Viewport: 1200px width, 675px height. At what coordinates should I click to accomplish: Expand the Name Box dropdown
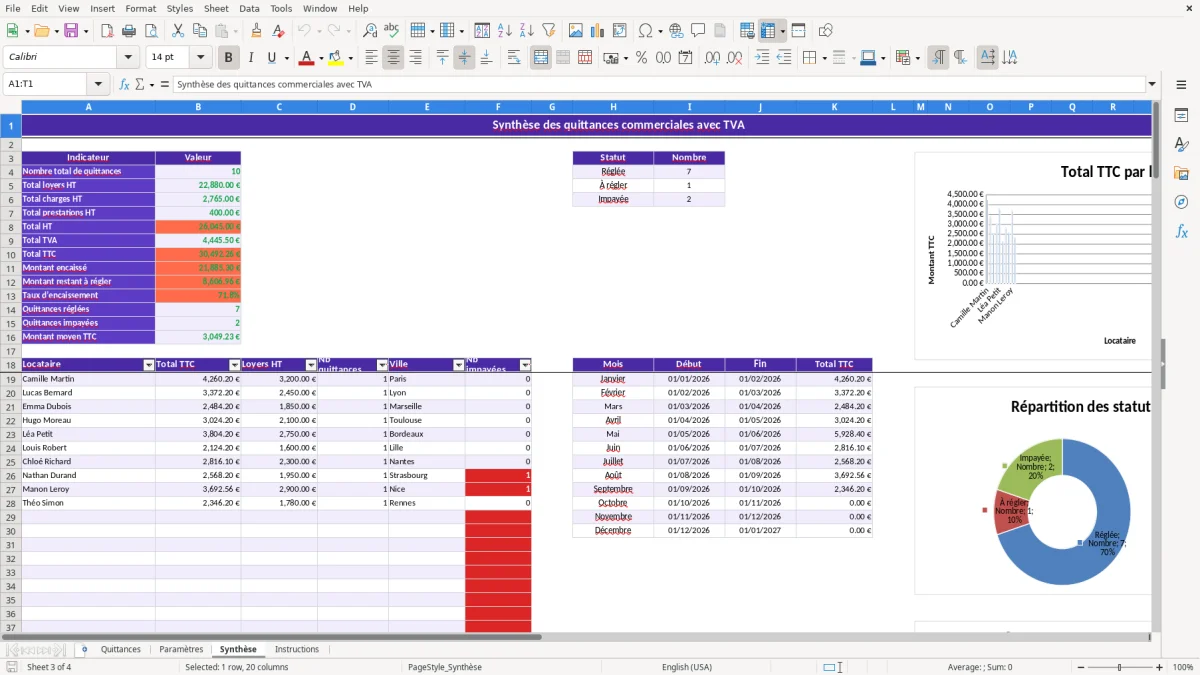tap(98, 84)
